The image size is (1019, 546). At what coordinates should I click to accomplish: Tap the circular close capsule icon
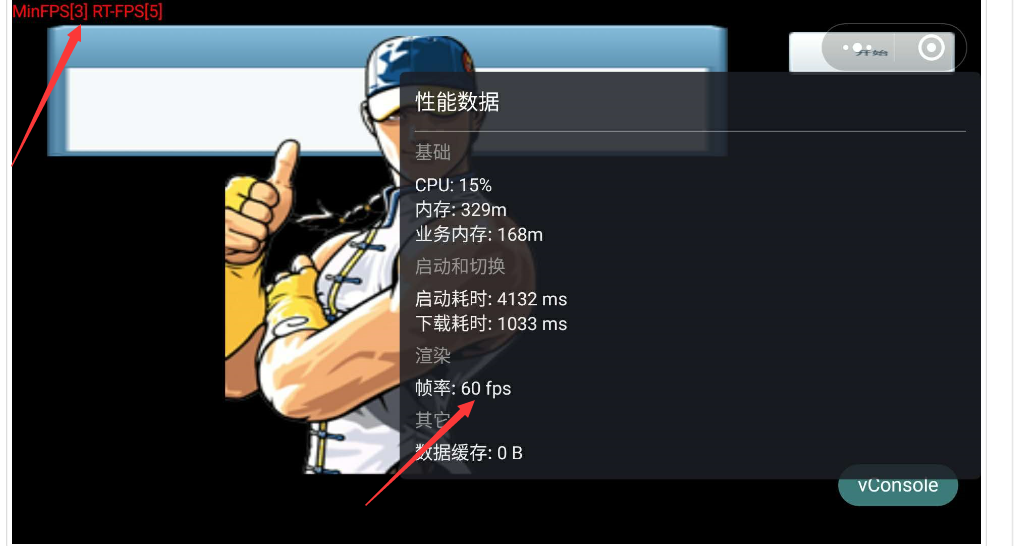click(x=931, y=47)
